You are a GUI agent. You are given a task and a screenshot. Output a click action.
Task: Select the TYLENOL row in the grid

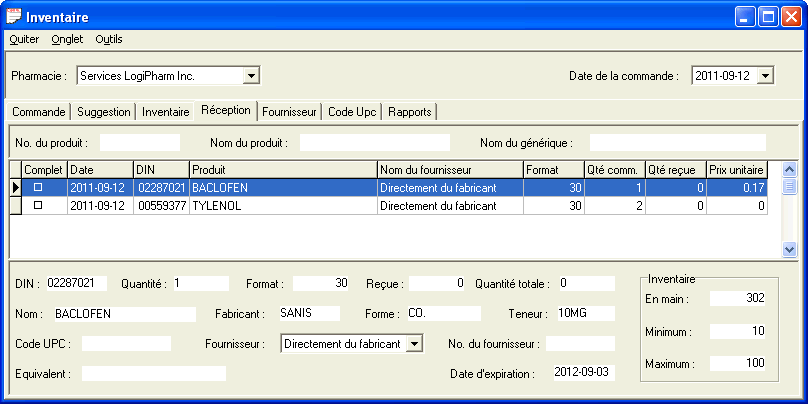283,205
